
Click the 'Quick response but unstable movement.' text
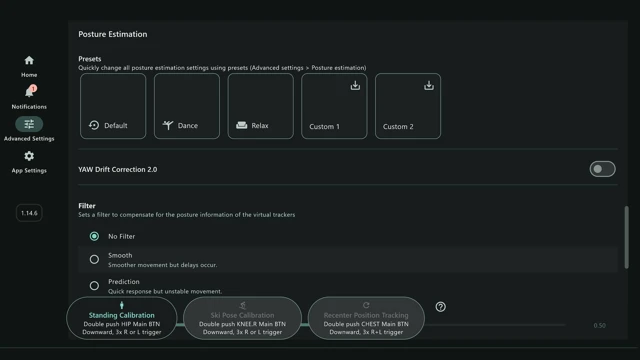tap(165, 291)
